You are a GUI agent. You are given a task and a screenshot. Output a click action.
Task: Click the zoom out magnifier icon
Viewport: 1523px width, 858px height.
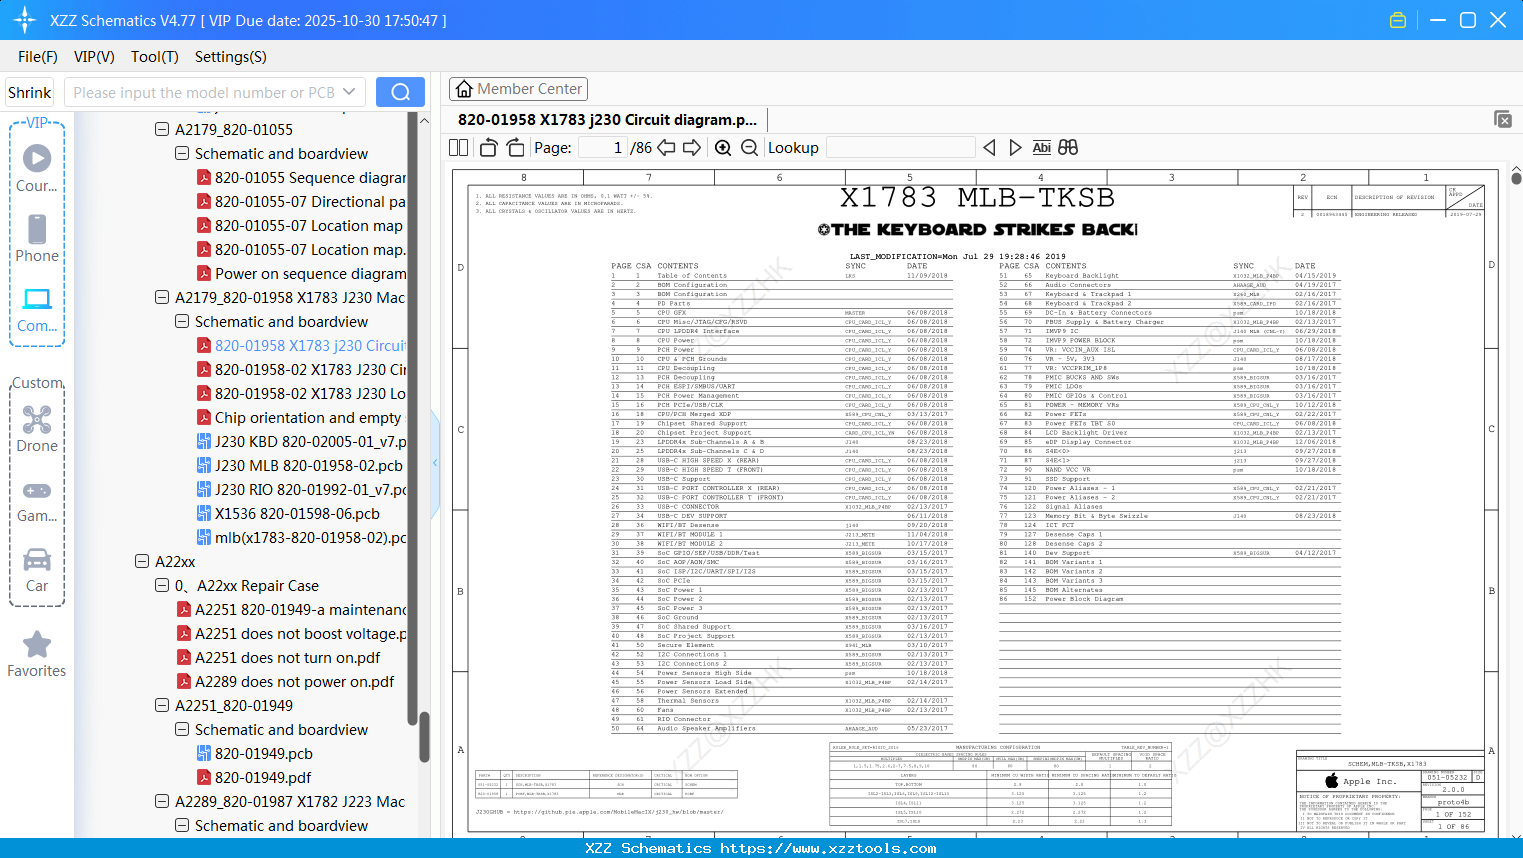pos(749,148)
